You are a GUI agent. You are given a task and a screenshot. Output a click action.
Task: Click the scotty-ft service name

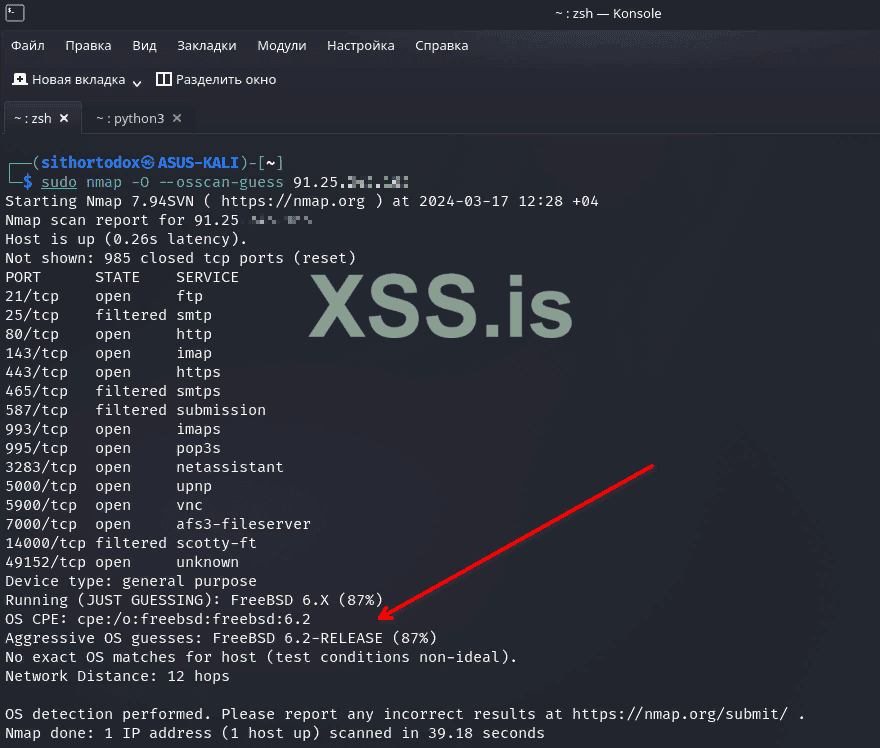click(x=217, y=543)
